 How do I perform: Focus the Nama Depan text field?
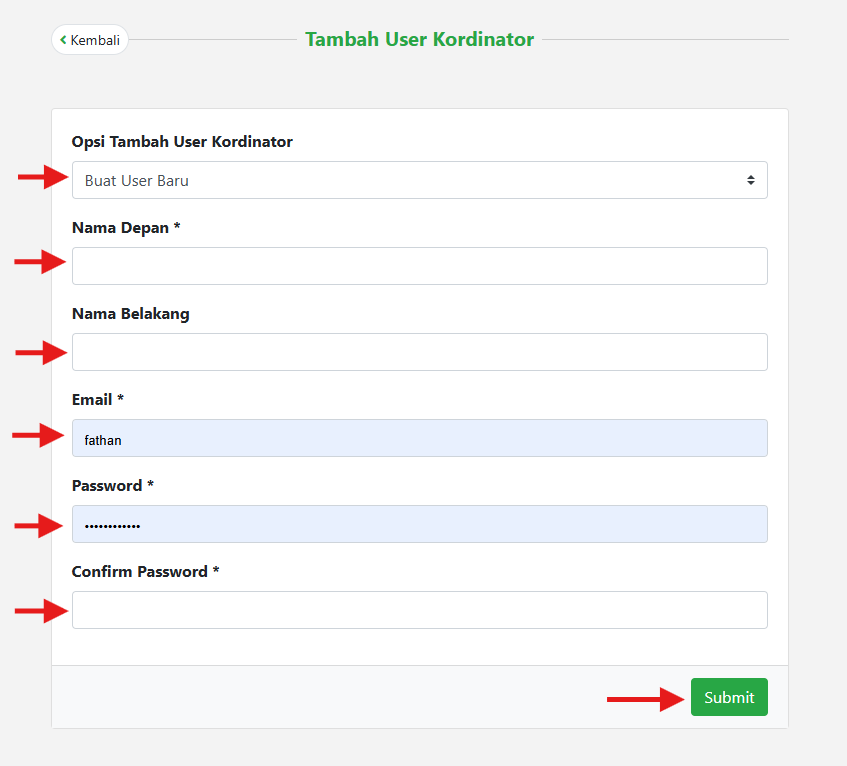tap(420, 266)
